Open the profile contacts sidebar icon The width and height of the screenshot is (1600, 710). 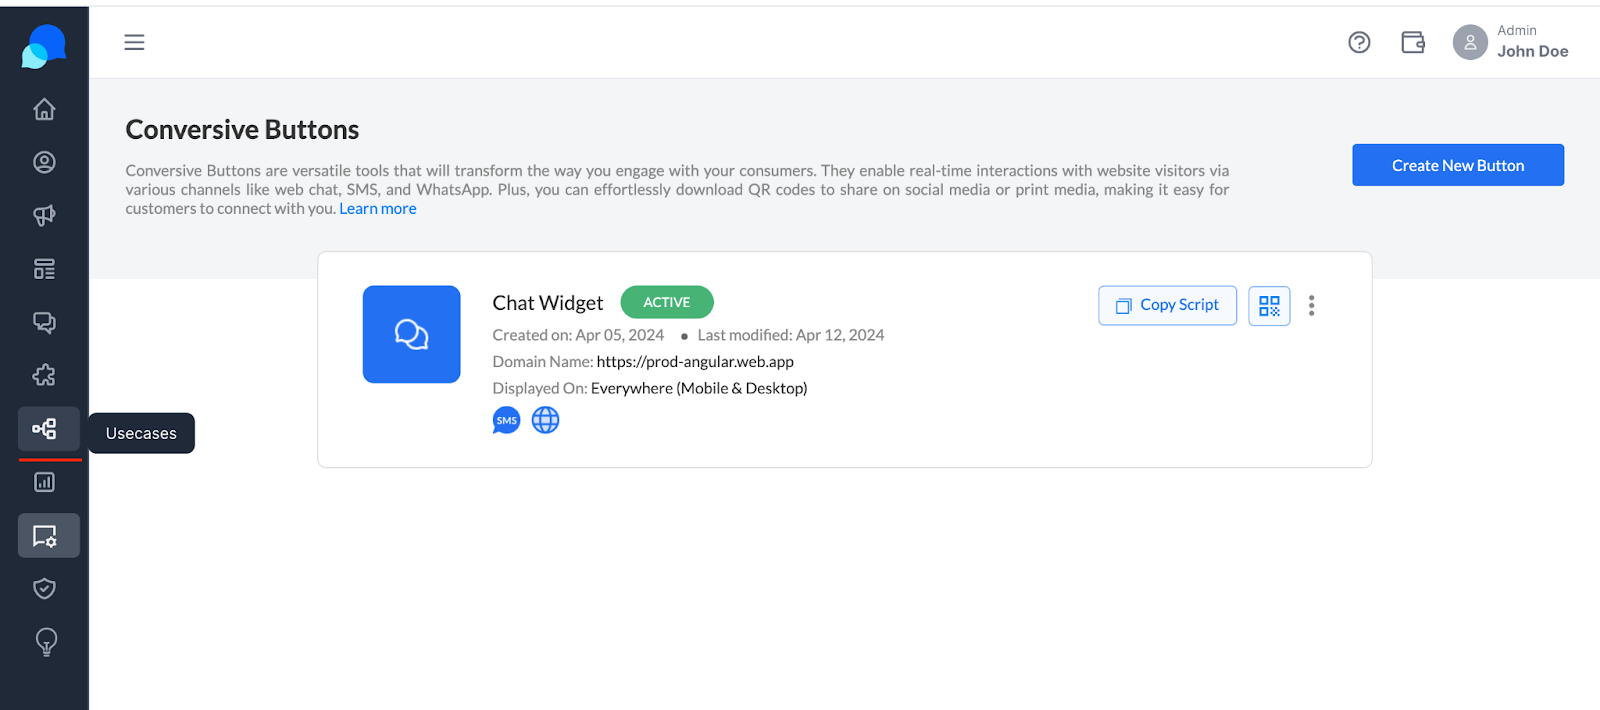(44, 162)
